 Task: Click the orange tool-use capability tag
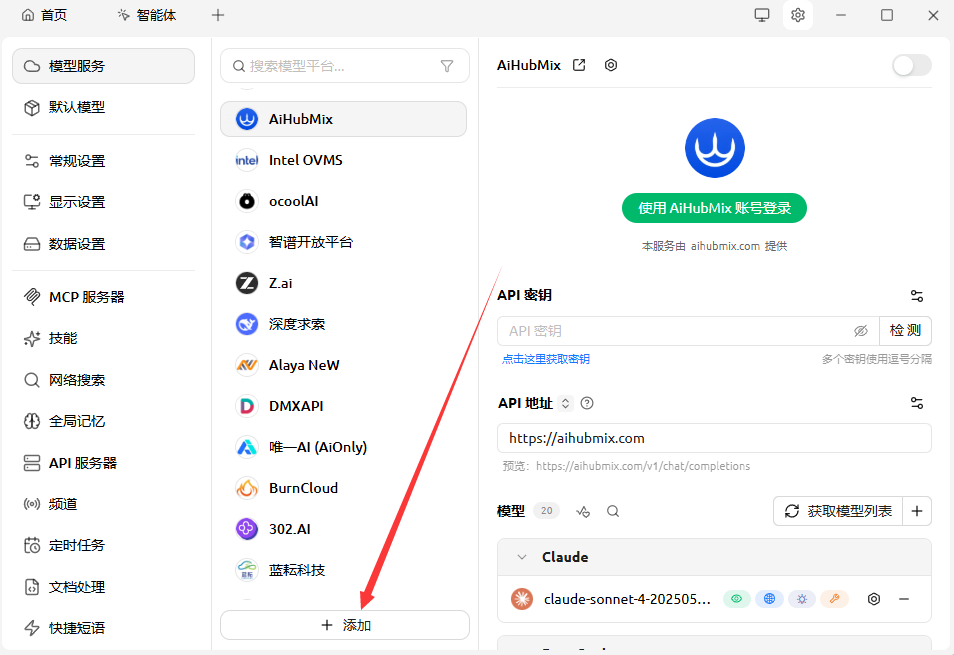click(x=834, y=599)
